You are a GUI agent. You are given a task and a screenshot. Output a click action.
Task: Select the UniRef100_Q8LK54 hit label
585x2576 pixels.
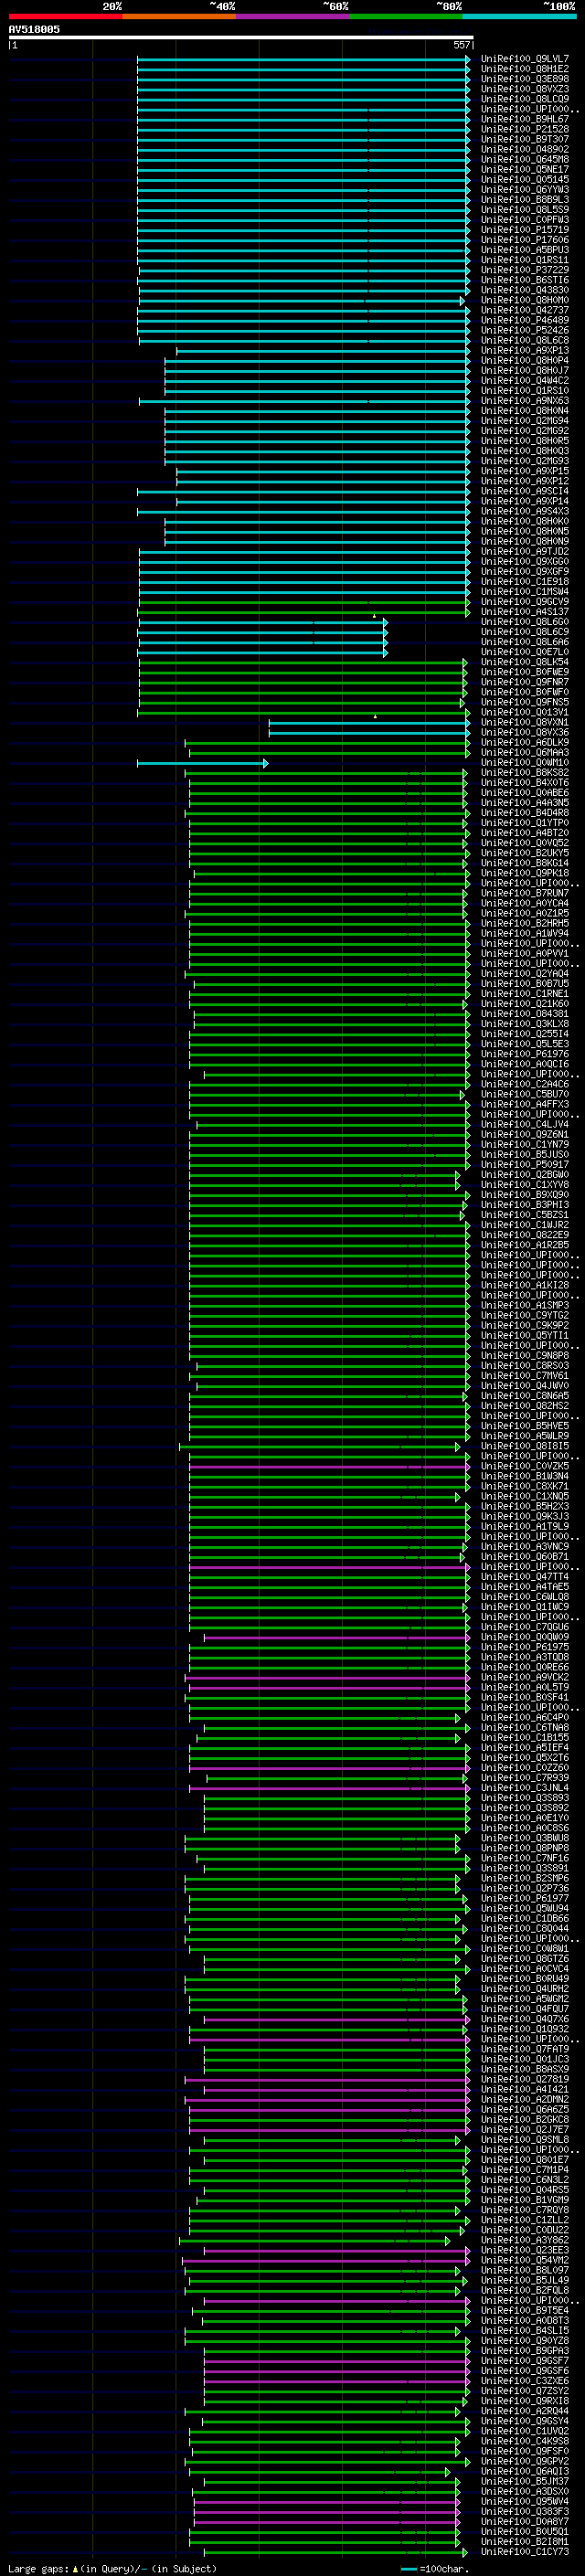click(524, 662)
